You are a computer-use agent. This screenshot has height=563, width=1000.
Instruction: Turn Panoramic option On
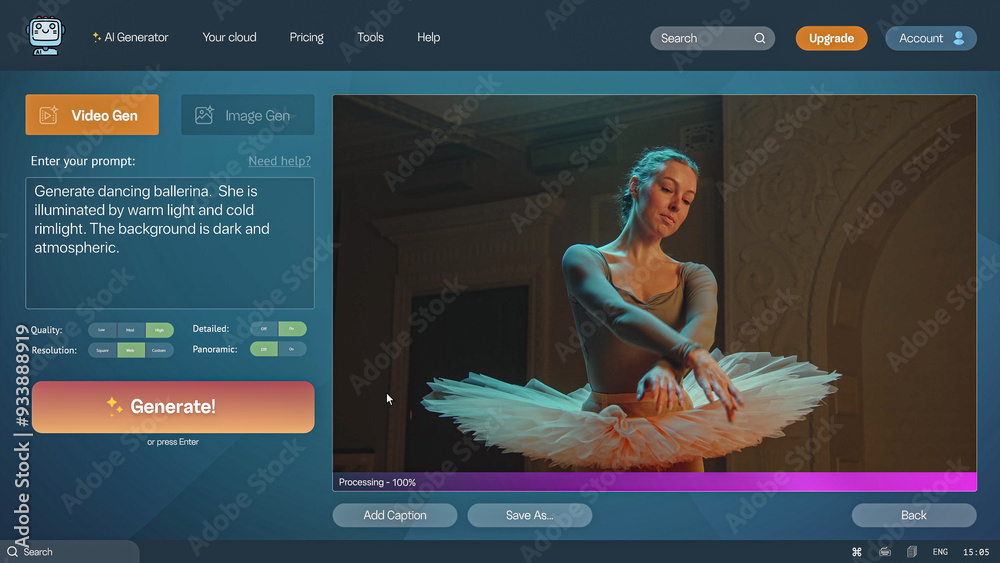(292, 349)
